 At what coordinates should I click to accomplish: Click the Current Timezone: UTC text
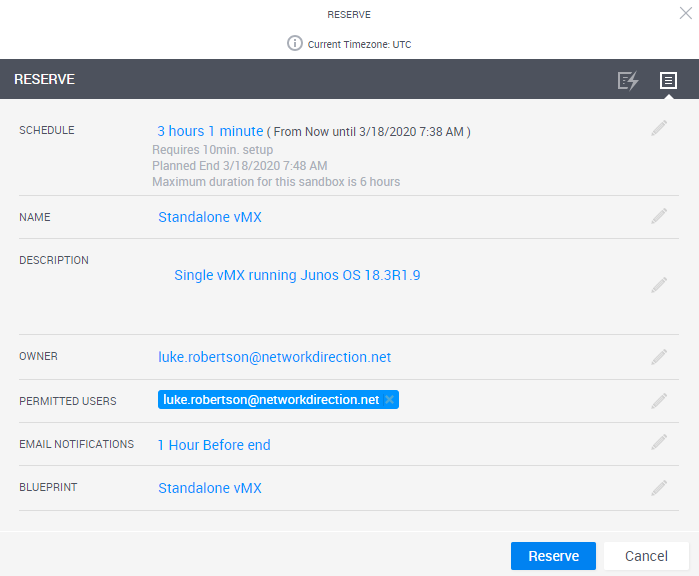(359, 45)
